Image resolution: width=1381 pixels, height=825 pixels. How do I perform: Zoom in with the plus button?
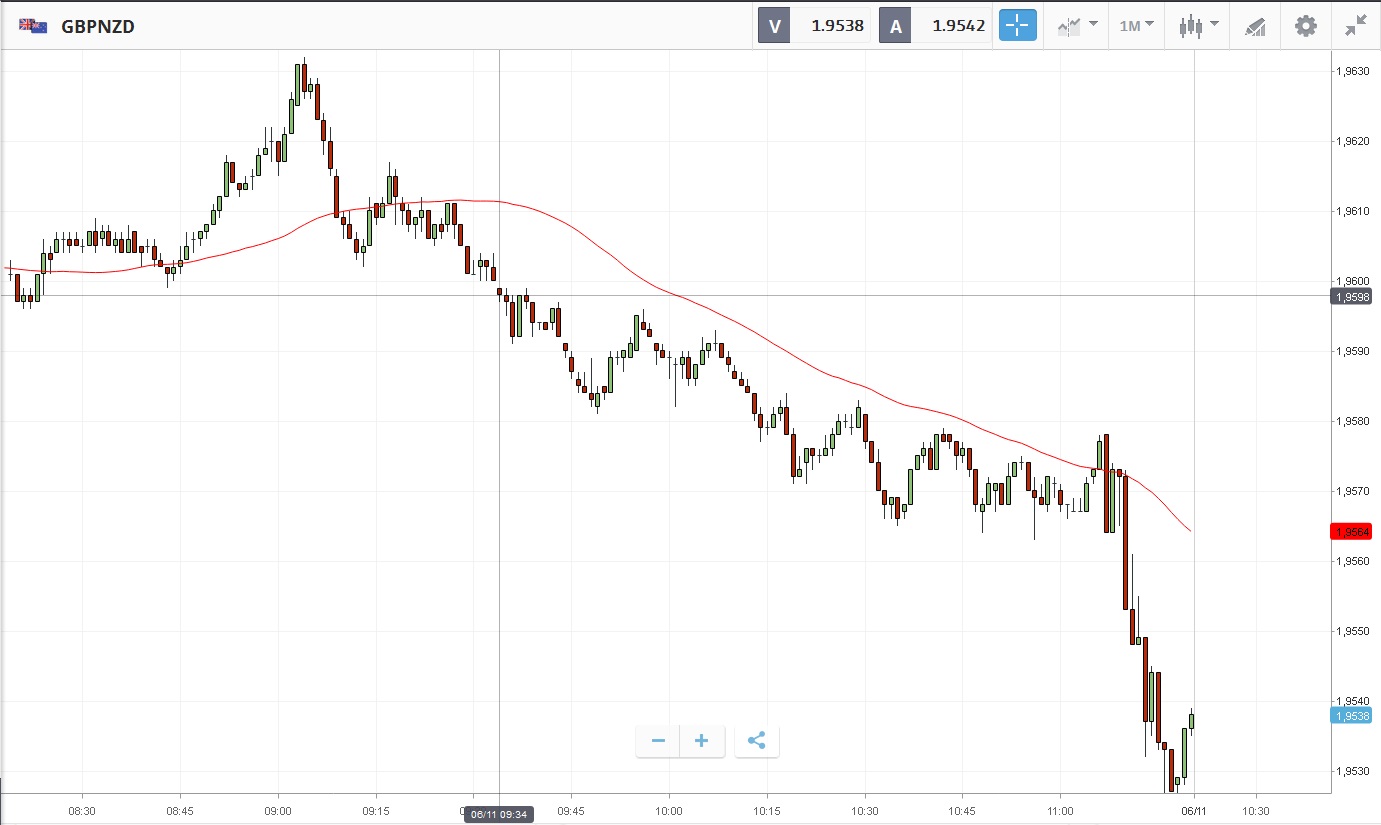702,741
